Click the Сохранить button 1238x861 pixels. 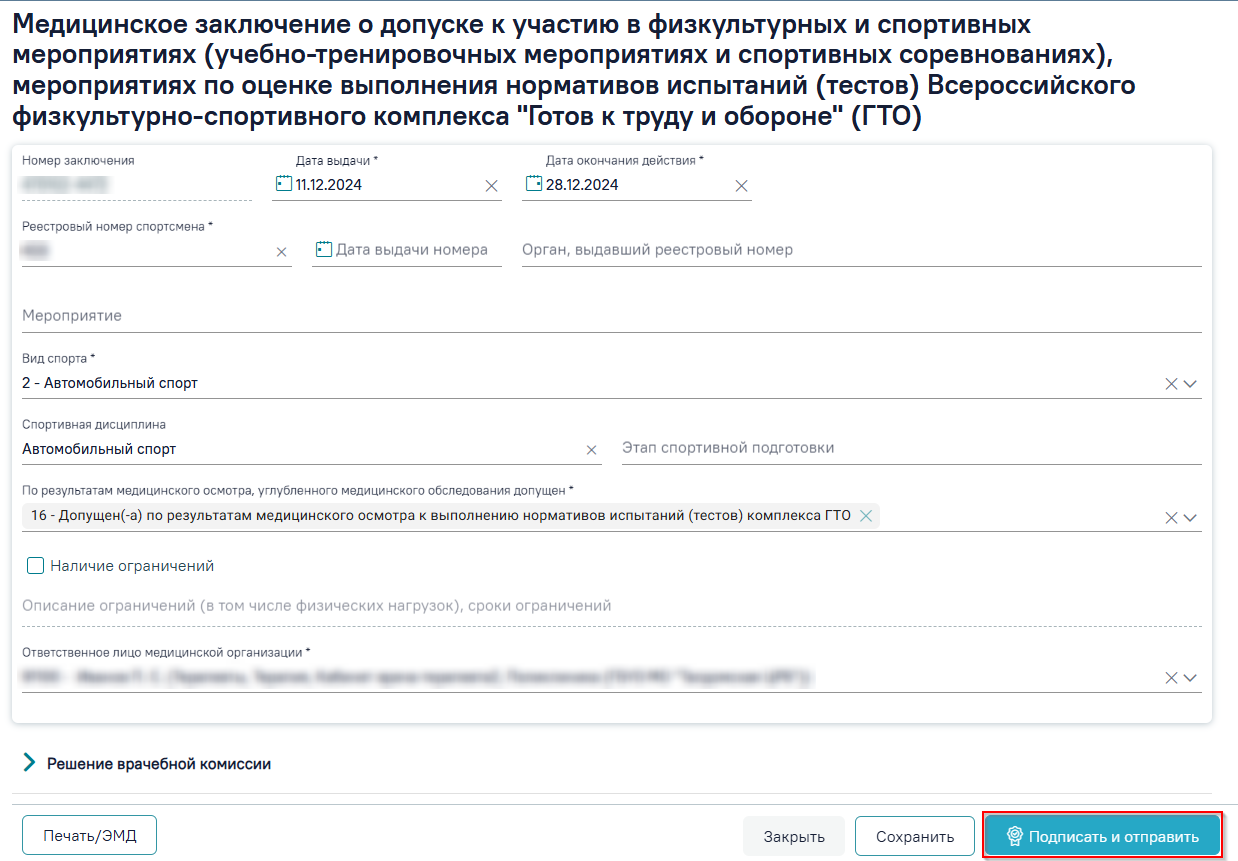click(x=915, y=837)
